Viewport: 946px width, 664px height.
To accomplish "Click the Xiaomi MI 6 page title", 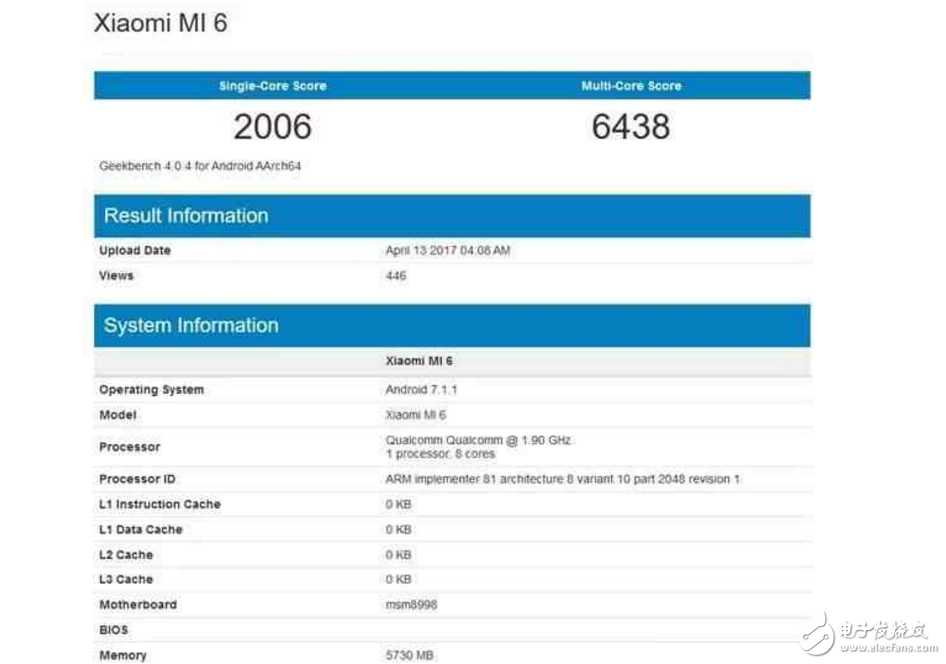I will click(161, 23).
